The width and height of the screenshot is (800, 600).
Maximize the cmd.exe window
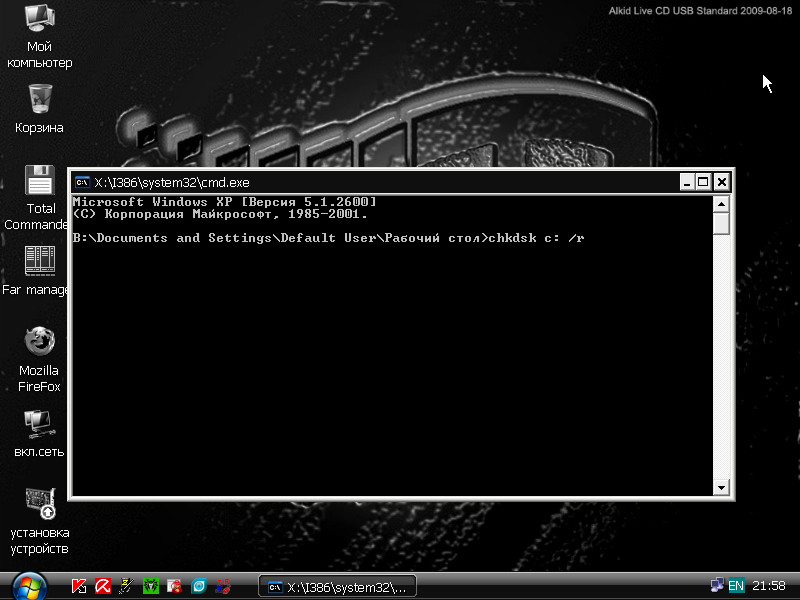[703, 182]
